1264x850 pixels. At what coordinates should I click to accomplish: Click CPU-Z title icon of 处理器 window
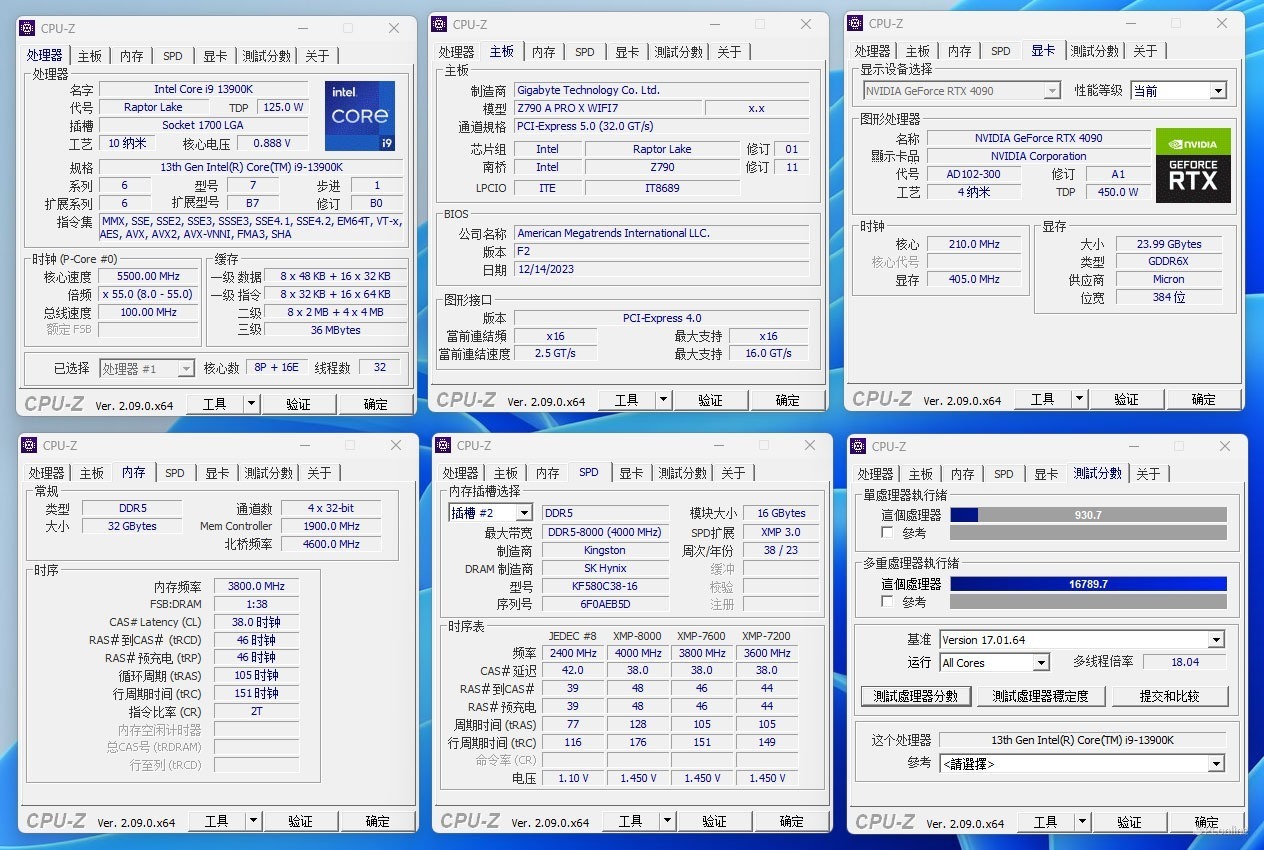coord(28,28)
